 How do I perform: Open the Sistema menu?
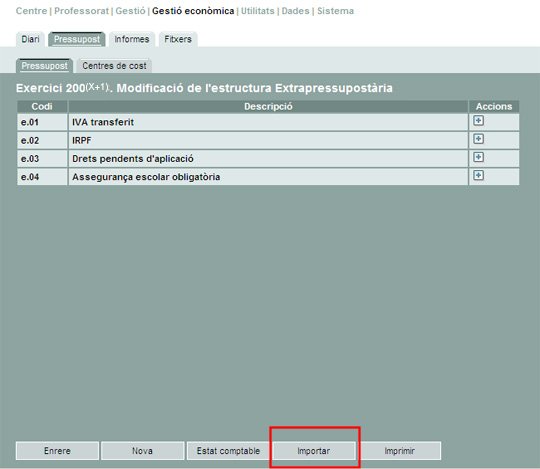click(335, 11)
